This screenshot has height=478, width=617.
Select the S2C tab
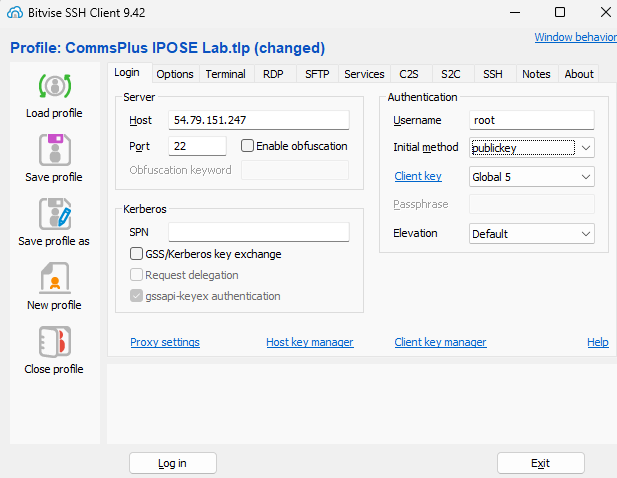451,74
